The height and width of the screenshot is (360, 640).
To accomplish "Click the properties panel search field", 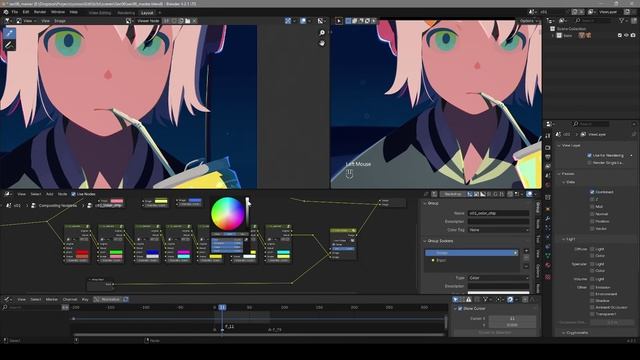I will click(x=591, y=124).
